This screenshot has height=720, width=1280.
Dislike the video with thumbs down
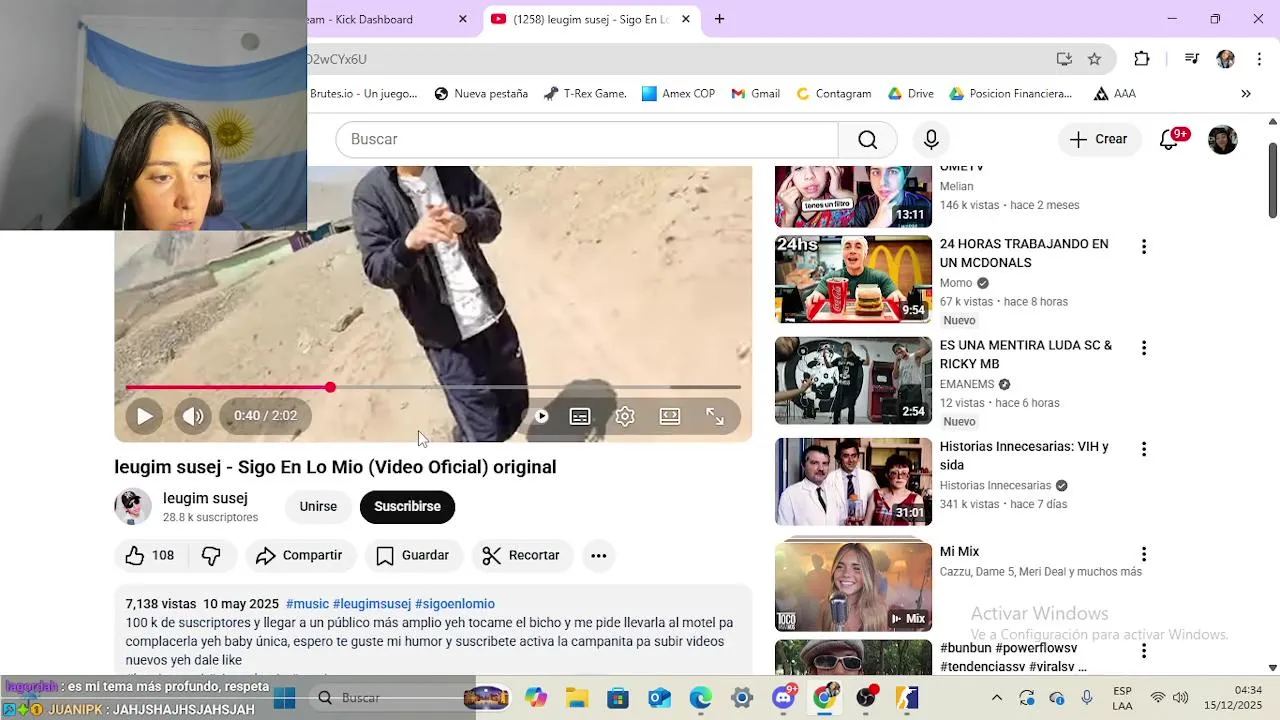coord(211,555)
